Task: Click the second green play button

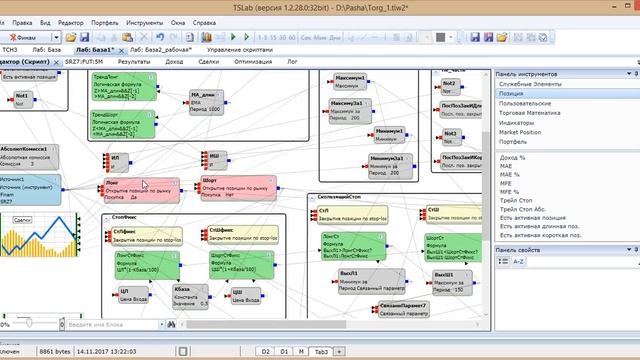Action: pos(247,37)
